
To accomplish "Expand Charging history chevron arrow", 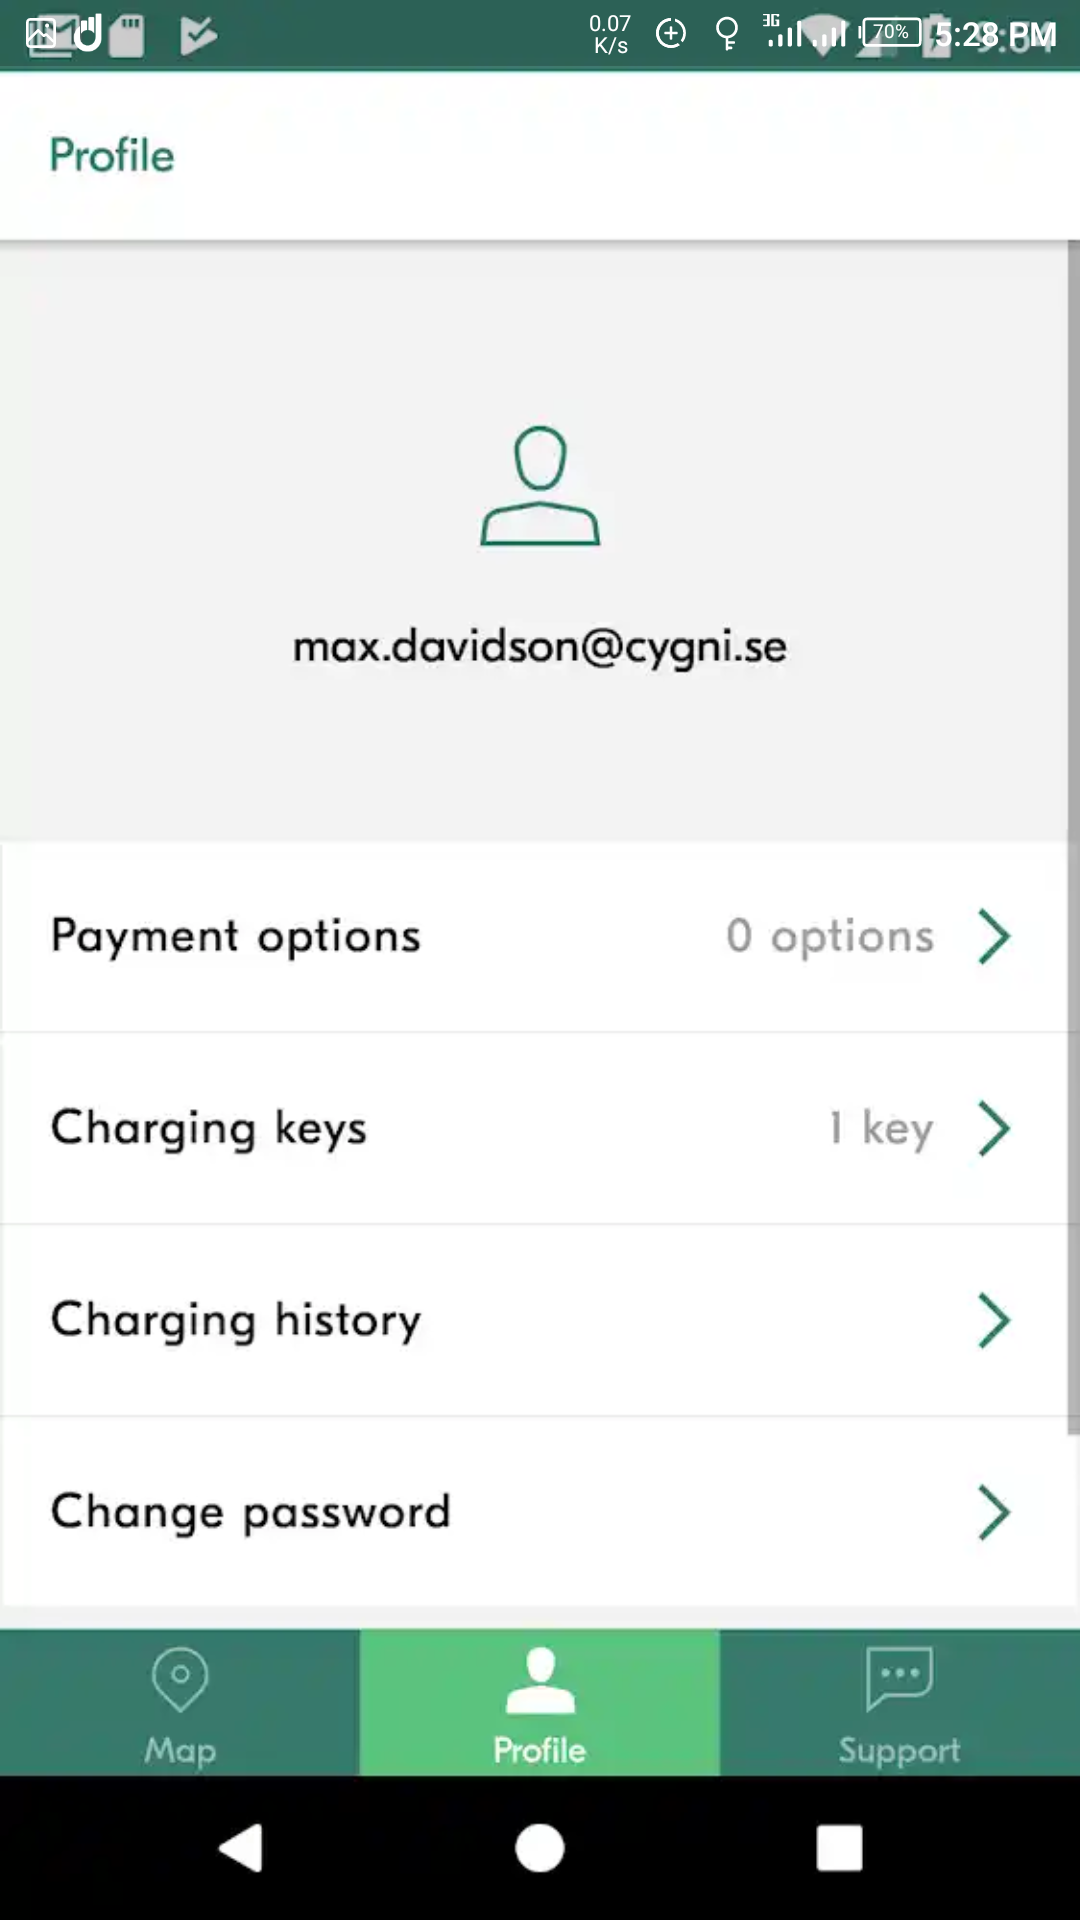I will click(994, 1320).
